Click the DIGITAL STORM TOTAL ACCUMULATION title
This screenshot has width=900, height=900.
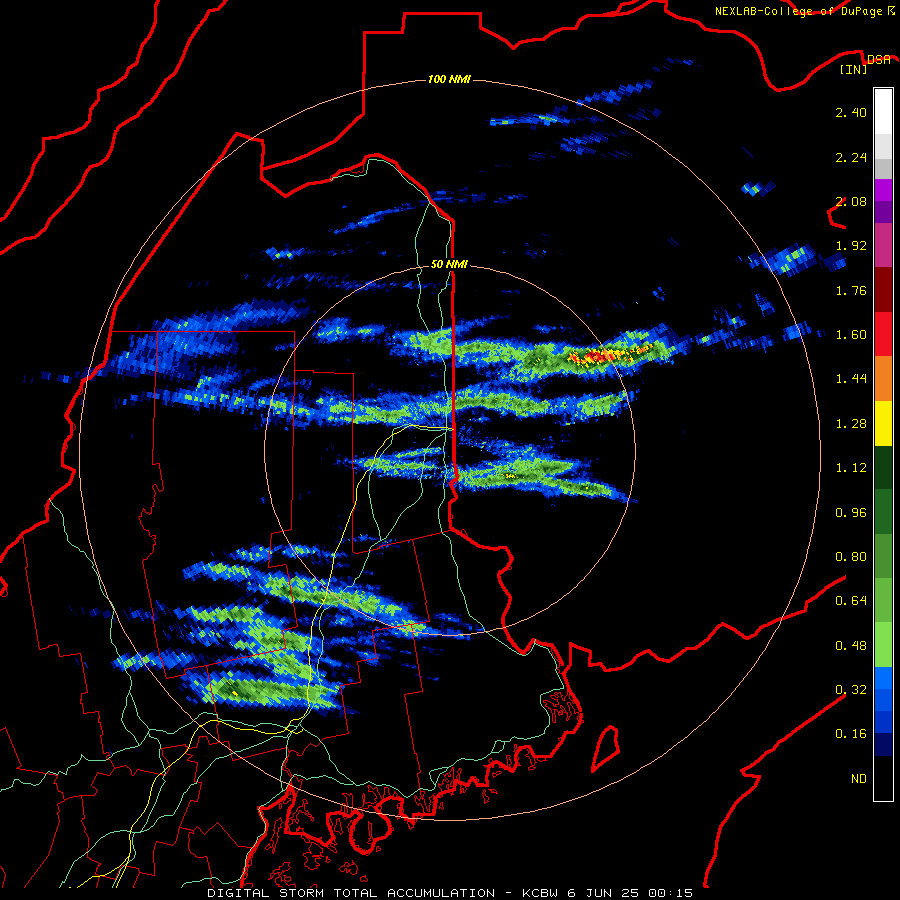(351, 893)
